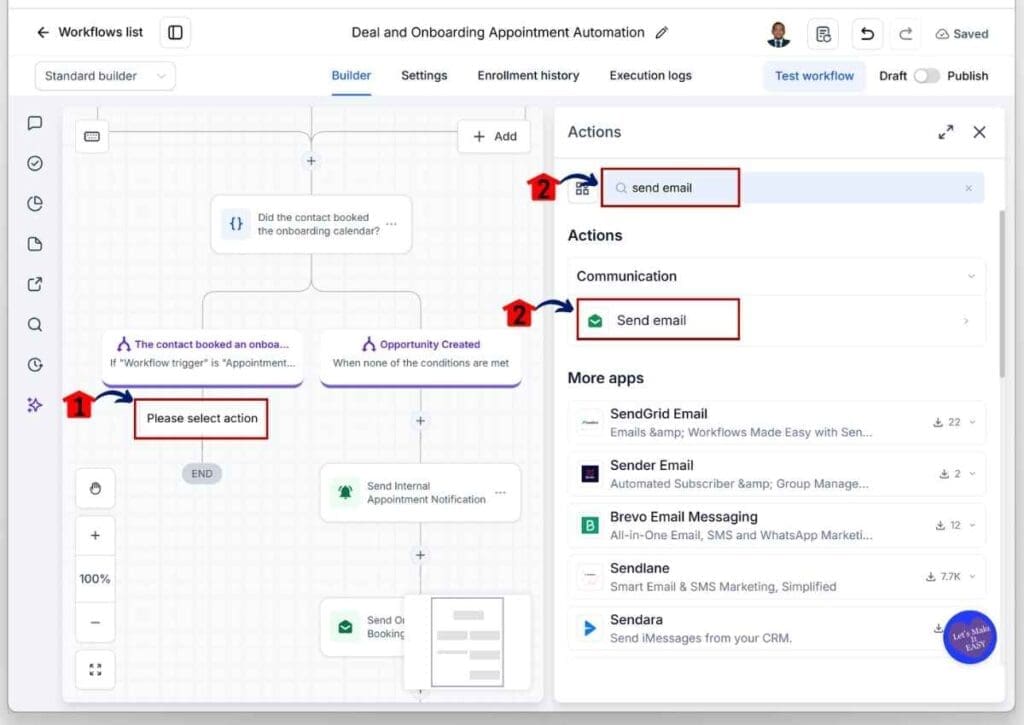Choose the Send email action
The height and width of the screenshot is (725, 1024).
tap(777, 321)
